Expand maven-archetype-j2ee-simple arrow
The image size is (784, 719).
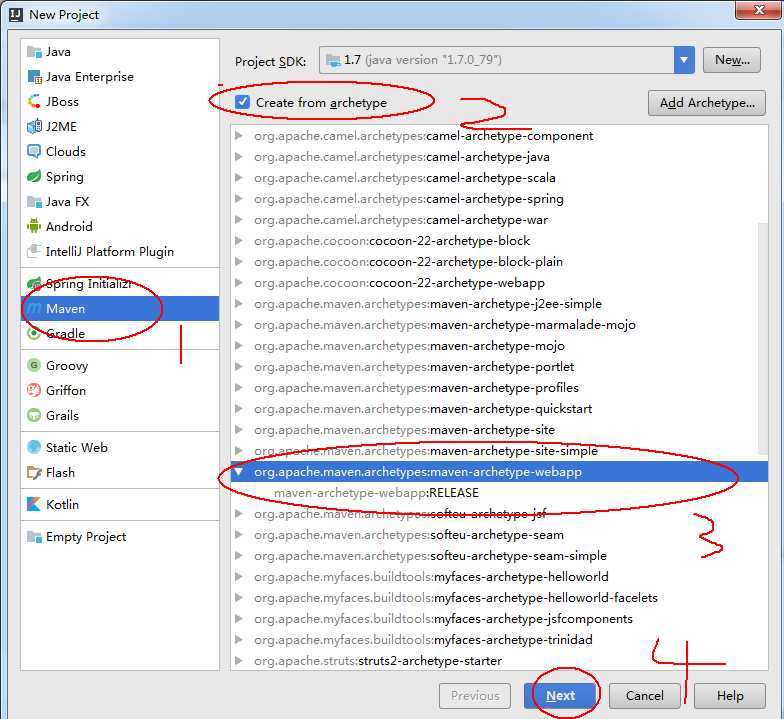(x=239, y=304)
